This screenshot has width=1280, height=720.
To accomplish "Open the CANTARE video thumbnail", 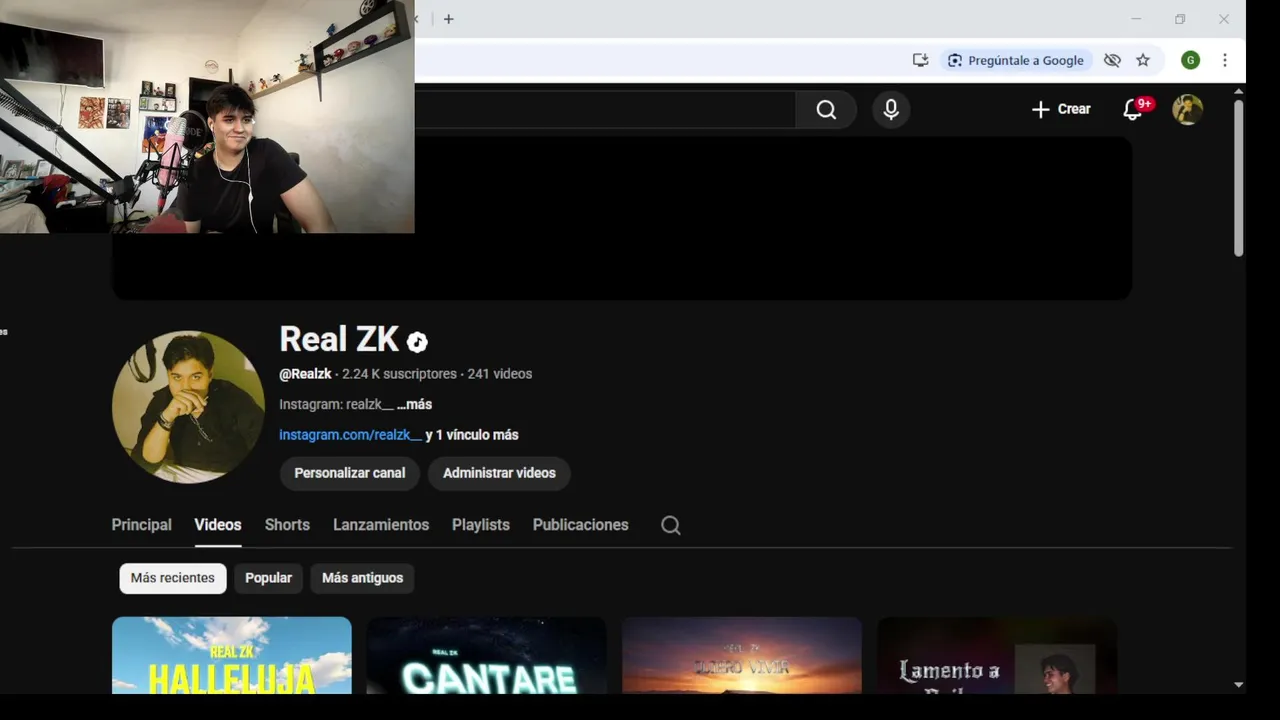I will tap(486, 655).
